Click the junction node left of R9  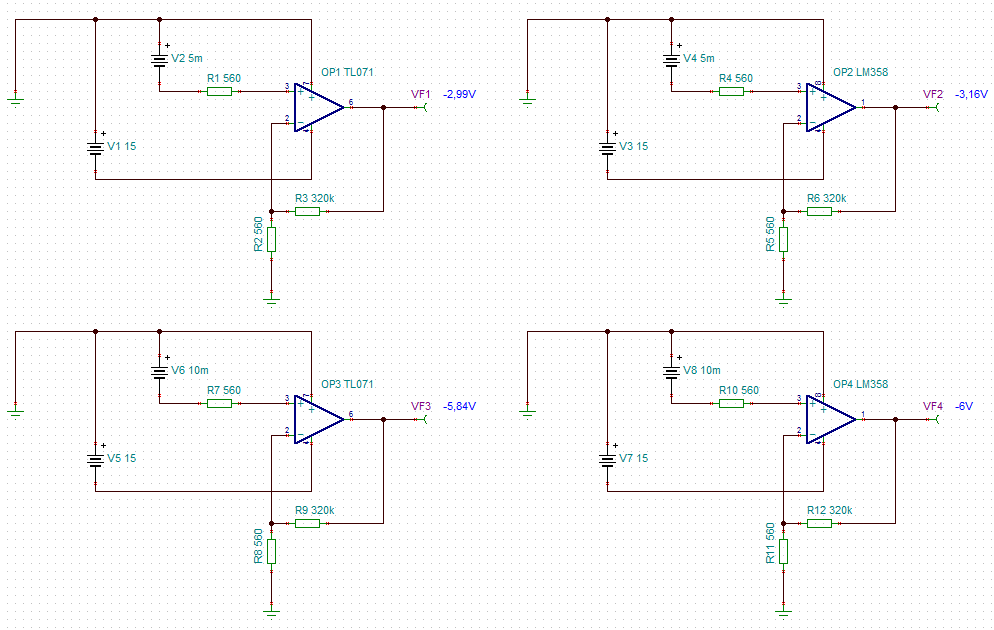pyautogui.click(x=271, y=524)
